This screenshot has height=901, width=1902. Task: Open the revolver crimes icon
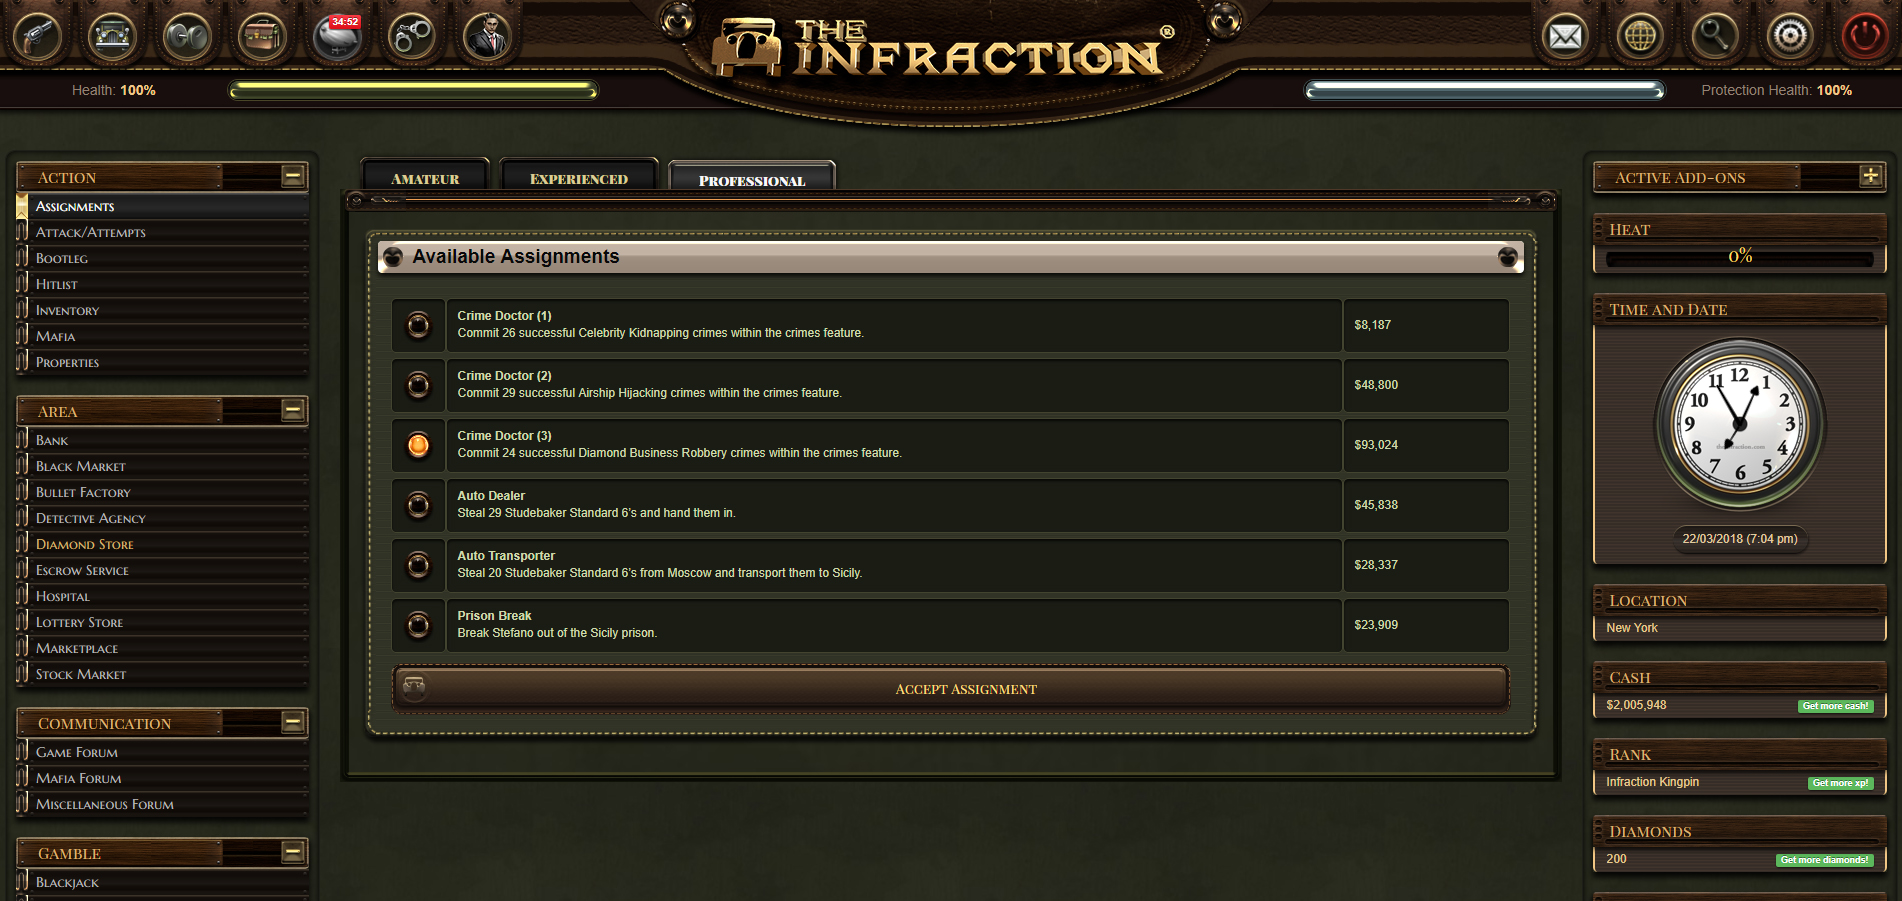click(x=37, y=37)
